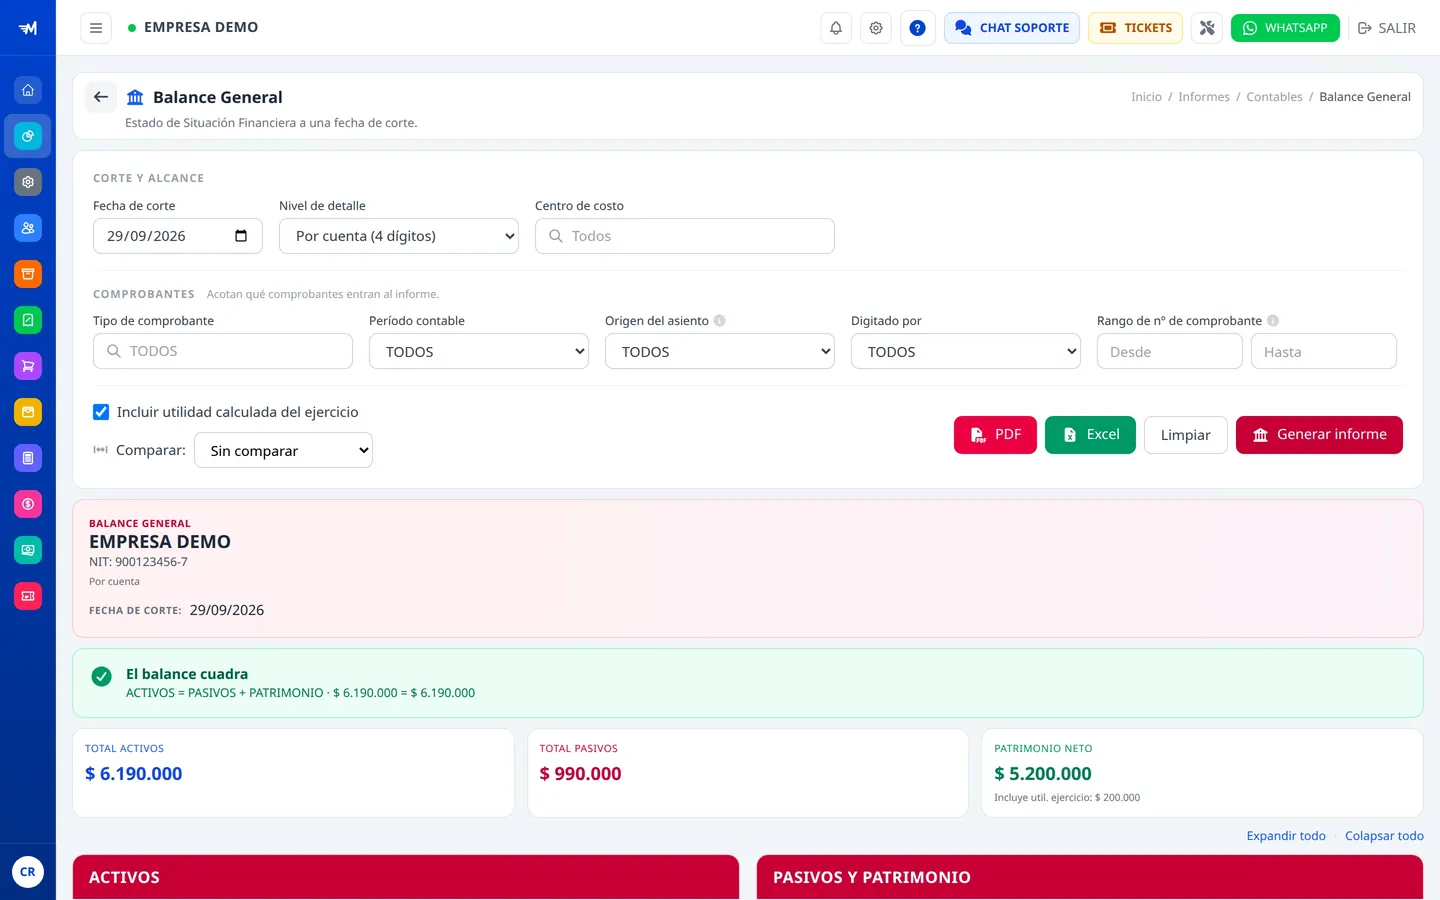Click the CR user avatar
This screenshot has height=900, width=1440.
pyautogui.click(x=28, y=872)
